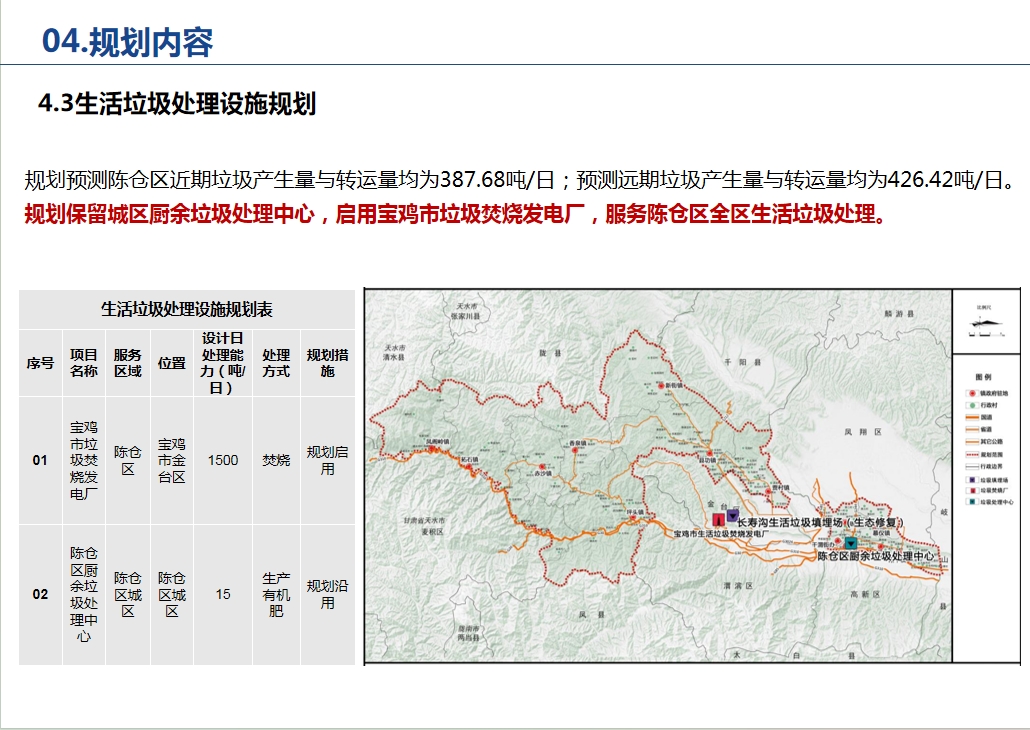Click the 序号 column header

pos(40,363)
